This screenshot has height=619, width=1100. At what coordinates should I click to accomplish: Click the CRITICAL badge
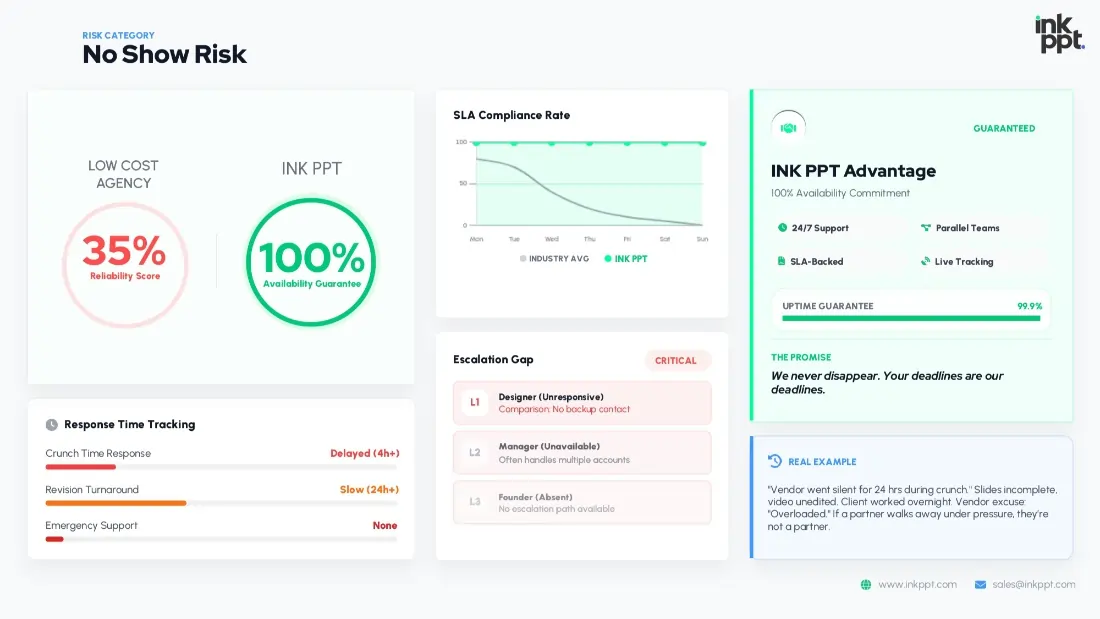click(x=676, y=361)
